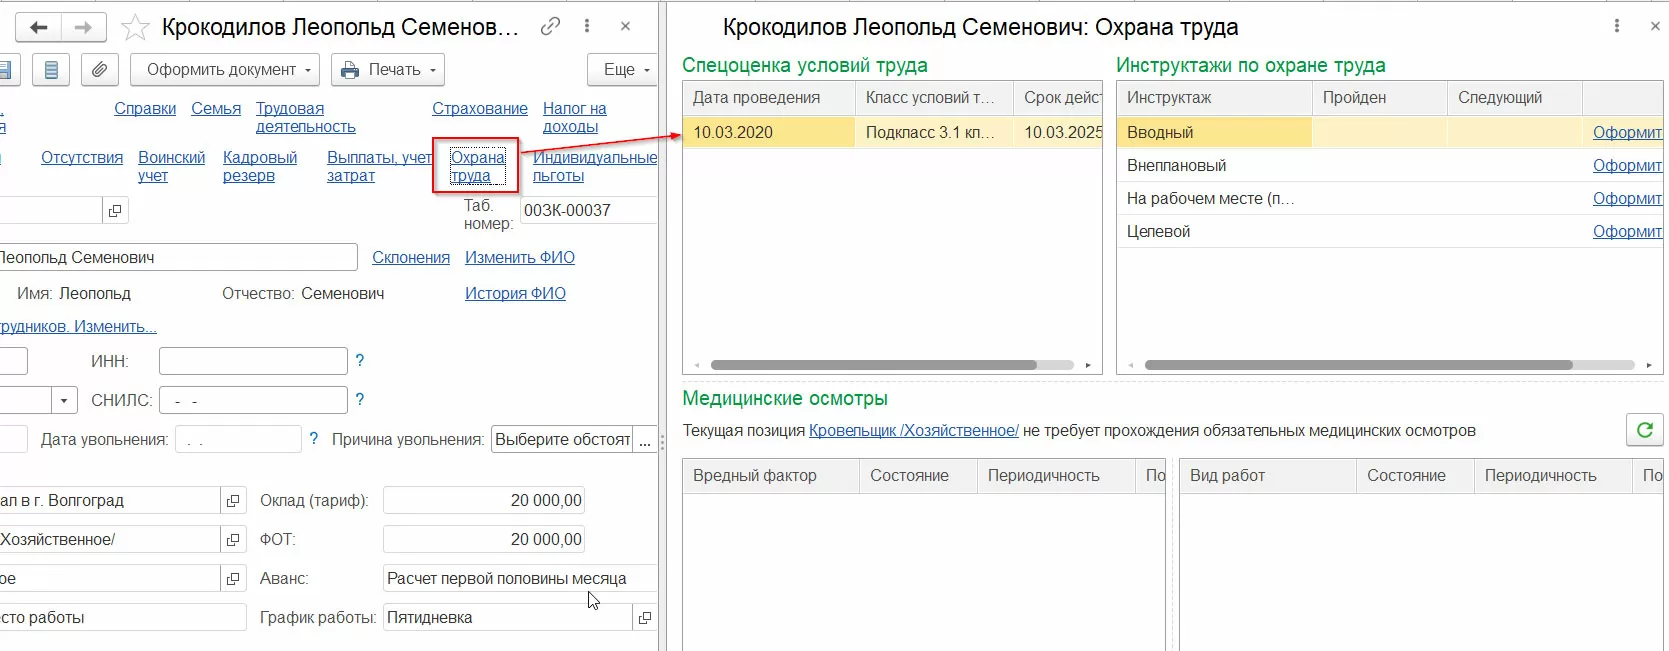Click Оформить link for Вводный briefing
This screenshot has width=1669, height=651.
click(1626, 132)
